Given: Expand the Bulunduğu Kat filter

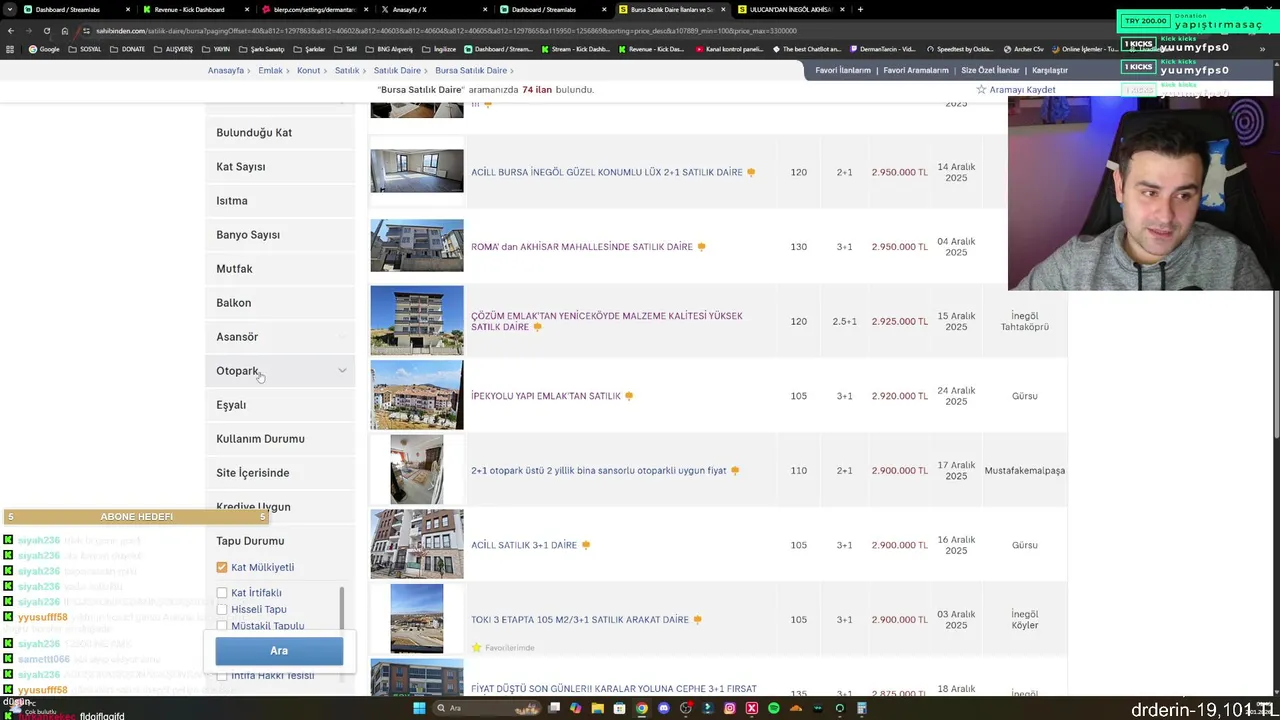Looking at the screenshot, I should point(280,133).
